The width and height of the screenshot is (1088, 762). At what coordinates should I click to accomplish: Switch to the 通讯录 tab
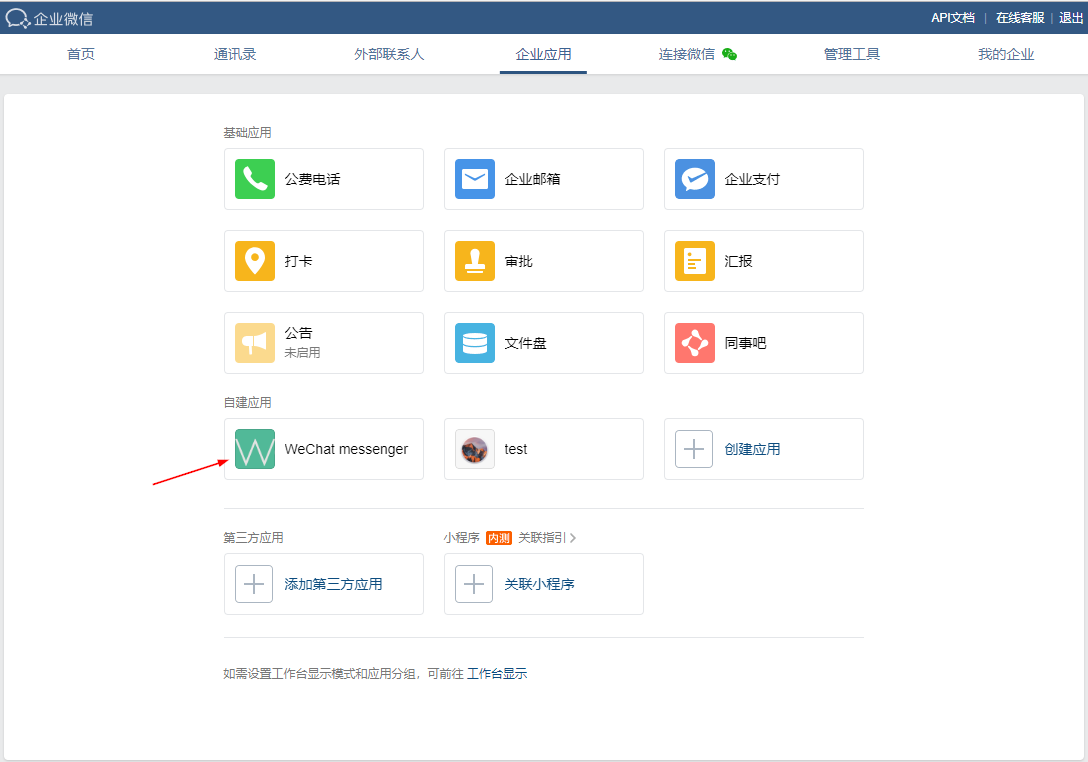point(235,54)
